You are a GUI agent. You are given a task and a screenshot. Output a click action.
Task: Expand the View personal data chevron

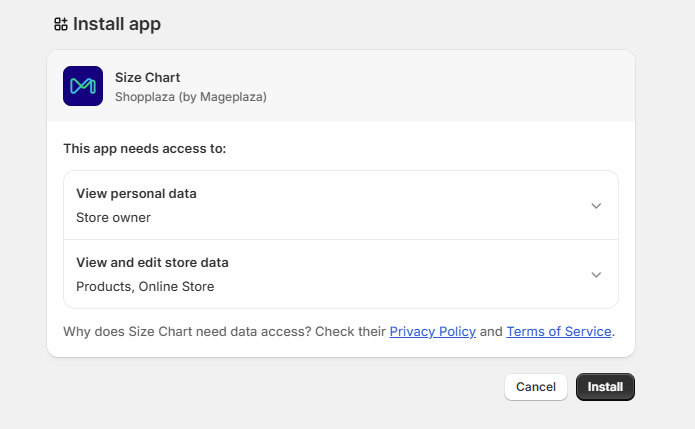[596, 206]
